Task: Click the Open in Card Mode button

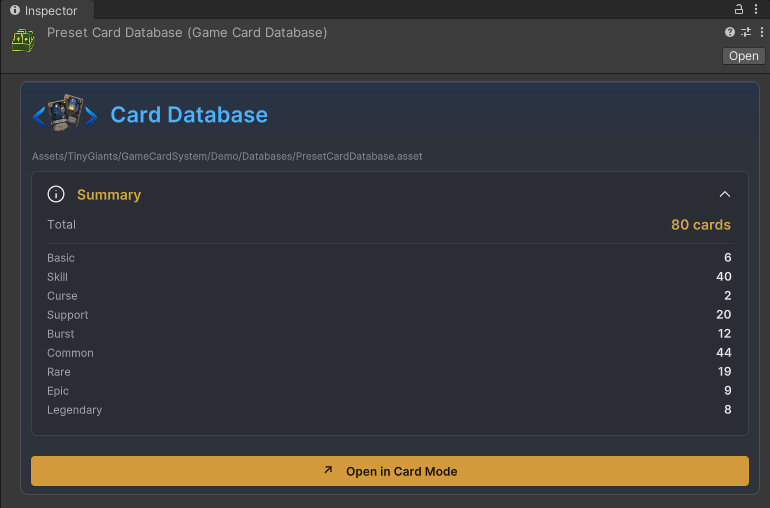Action: point(390,471)
